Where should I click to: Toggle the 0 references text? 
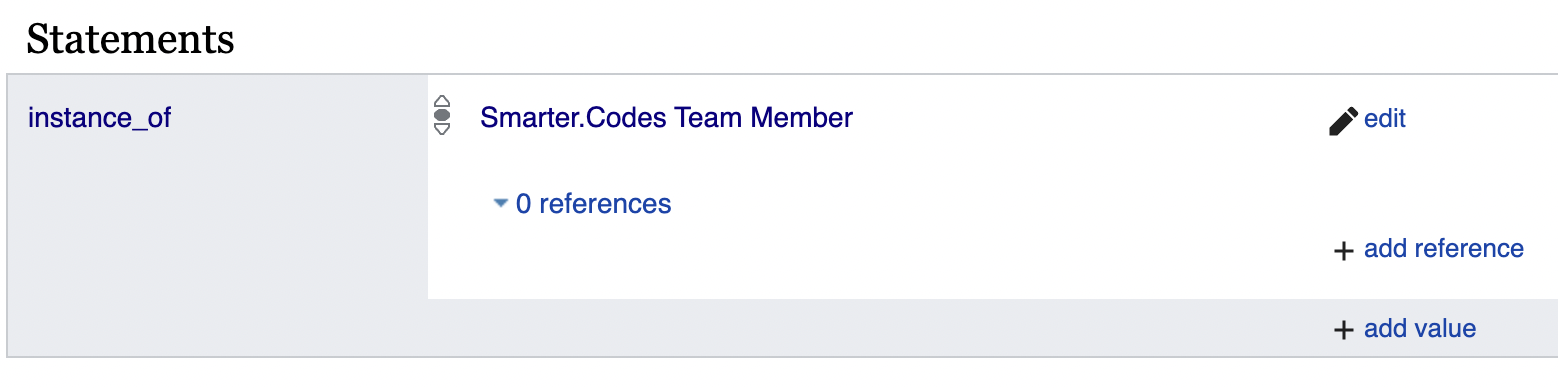[x=593, y=204]
